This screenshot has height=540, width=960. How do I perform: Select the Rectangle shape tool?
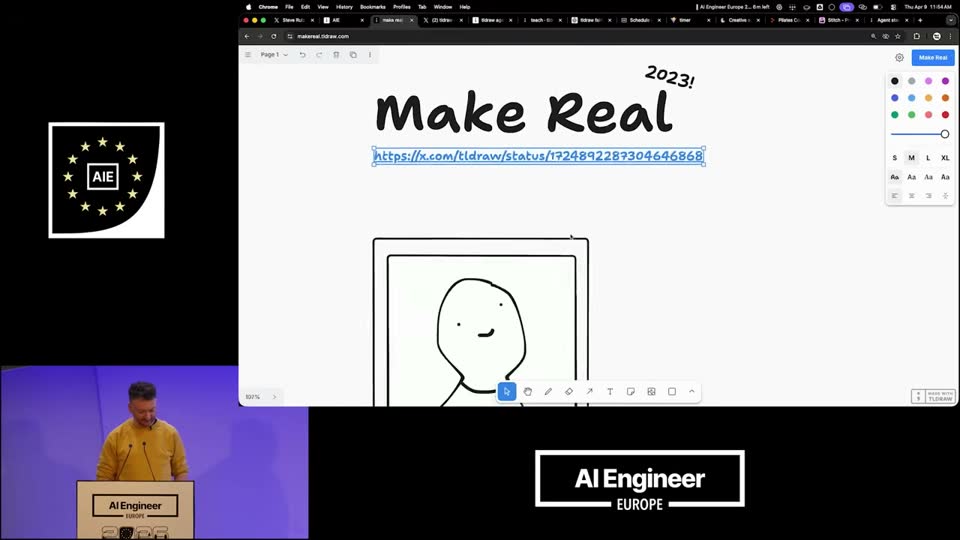(672, 392)
